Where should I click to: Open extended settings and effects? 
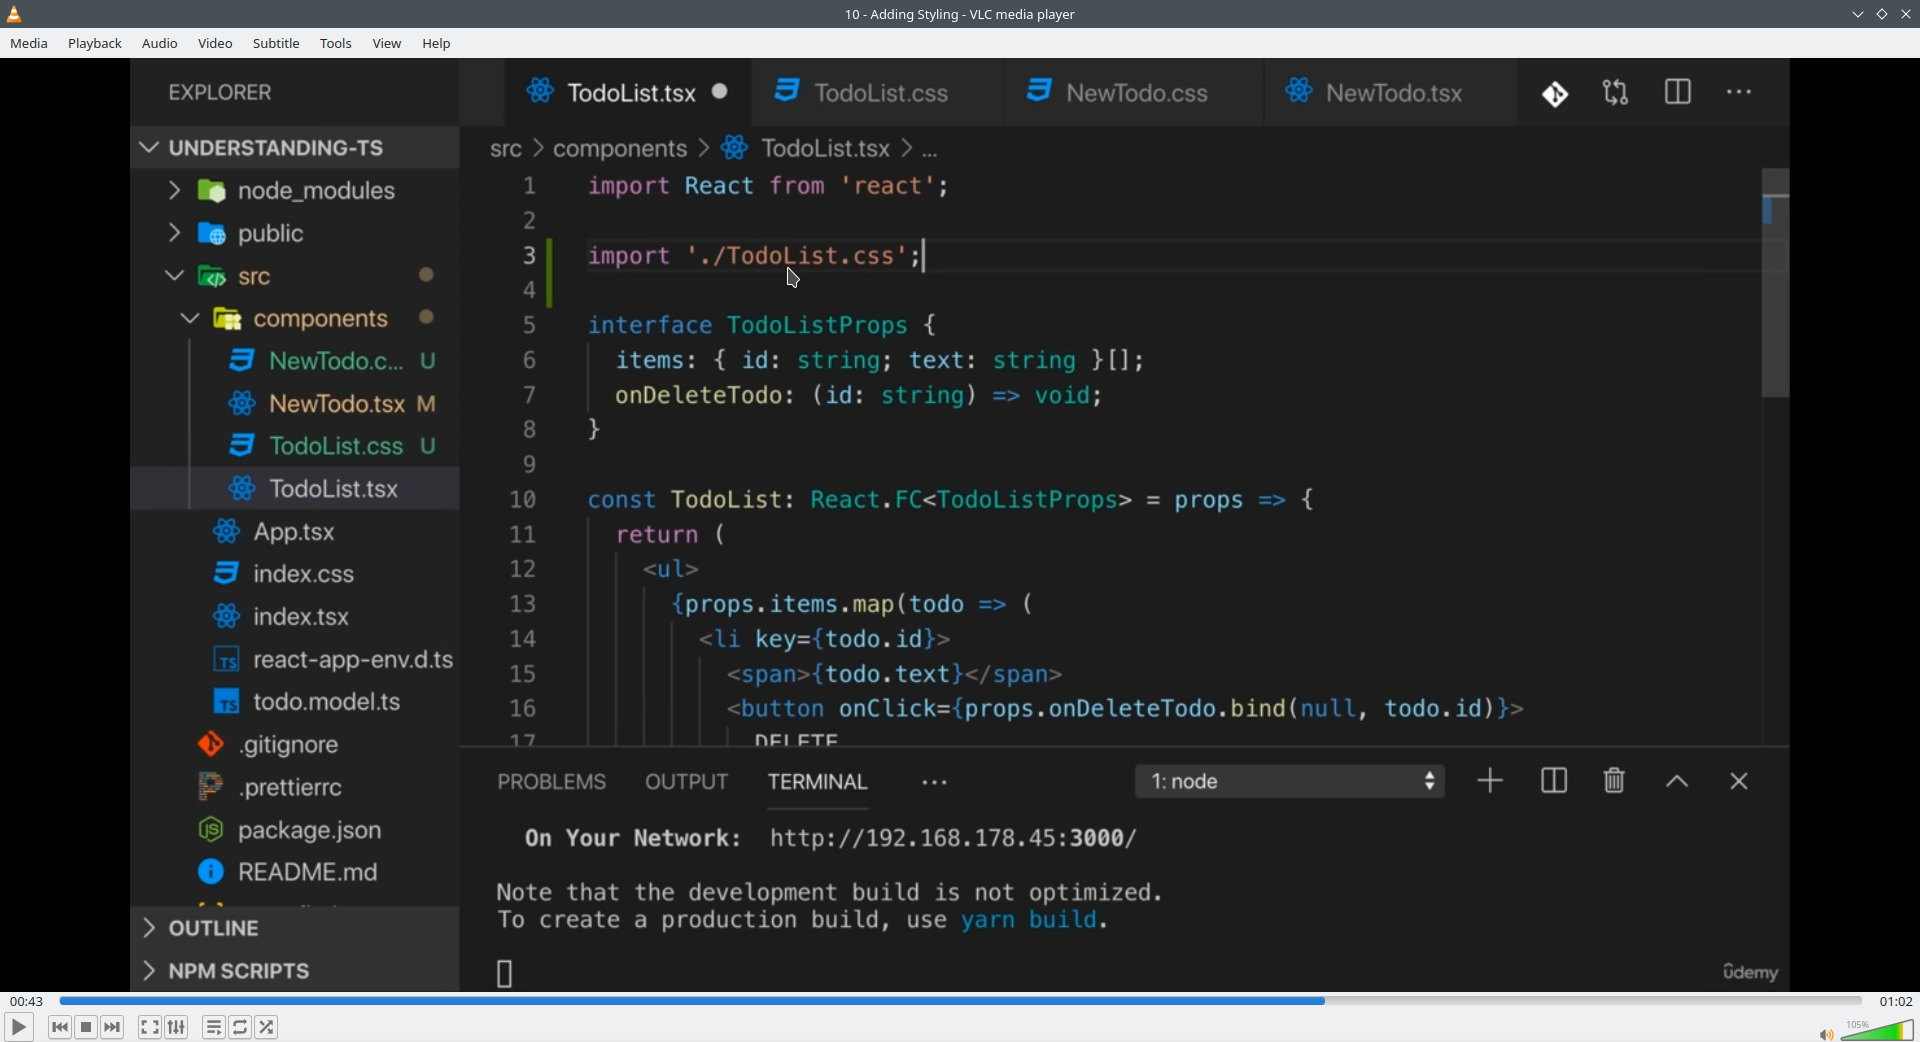click(x=177, y=1027)
